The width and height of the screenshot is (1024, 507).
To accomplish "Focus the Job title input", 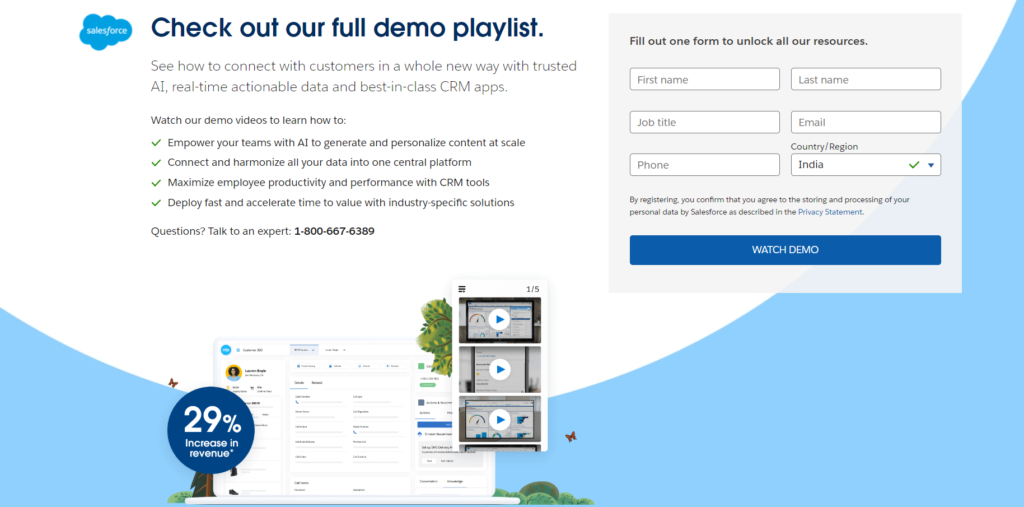I will point(705,122).
